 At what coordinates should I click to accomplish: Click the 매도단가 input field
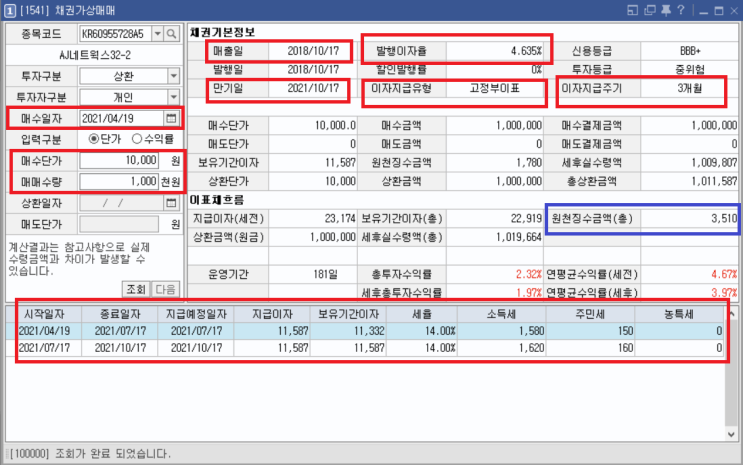point(119,224)
